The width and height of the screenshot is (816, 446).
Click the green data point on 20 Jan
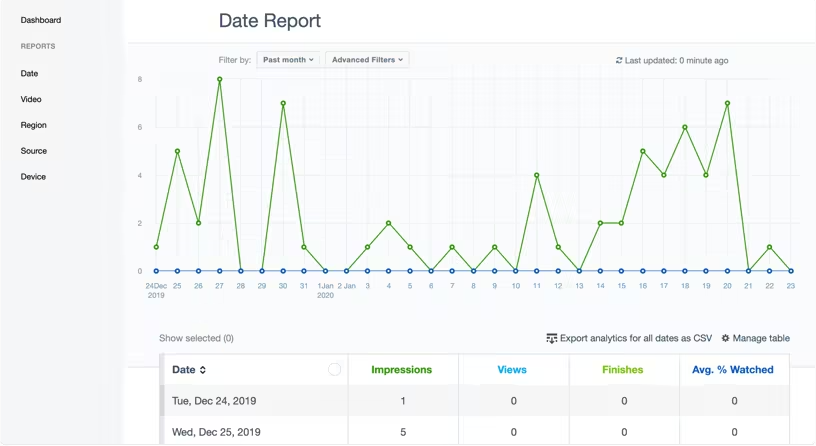[x=728, y=103]
